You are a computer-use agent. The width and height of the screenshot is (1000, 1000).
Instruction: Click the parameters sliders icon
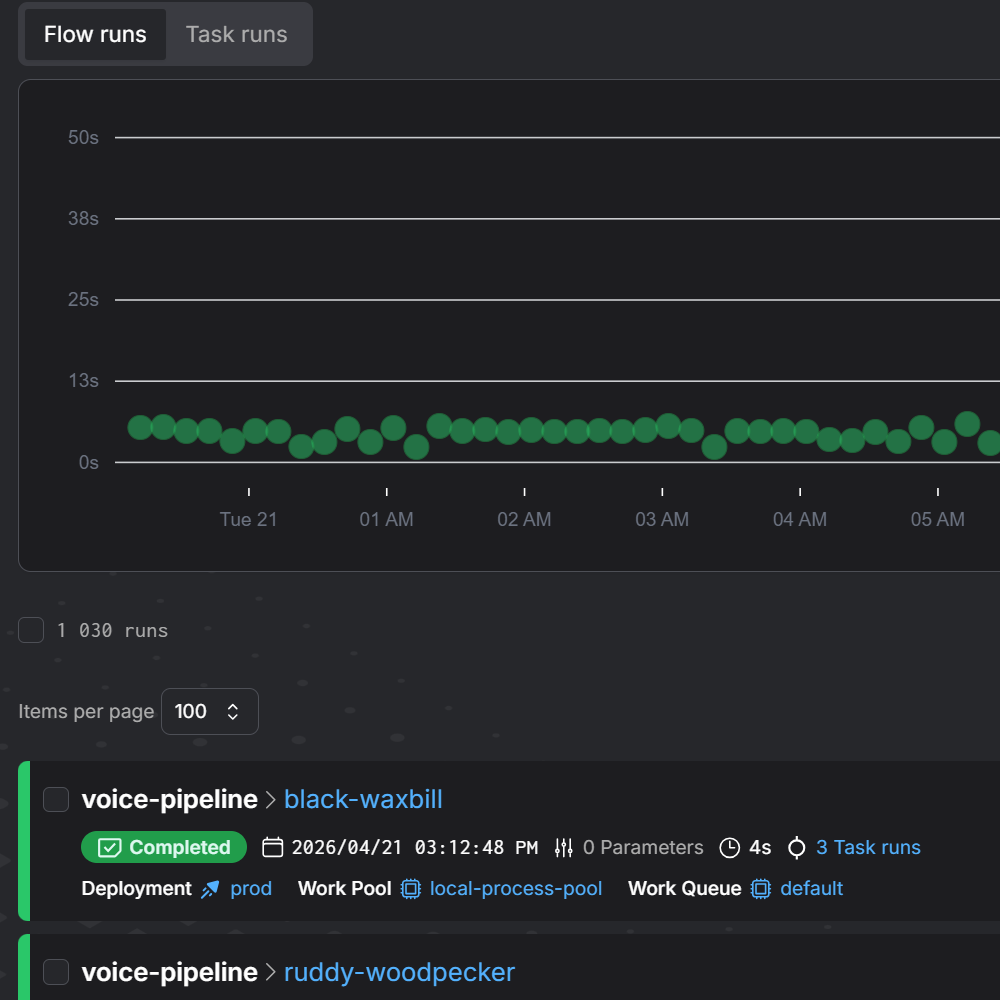[564, 848]
